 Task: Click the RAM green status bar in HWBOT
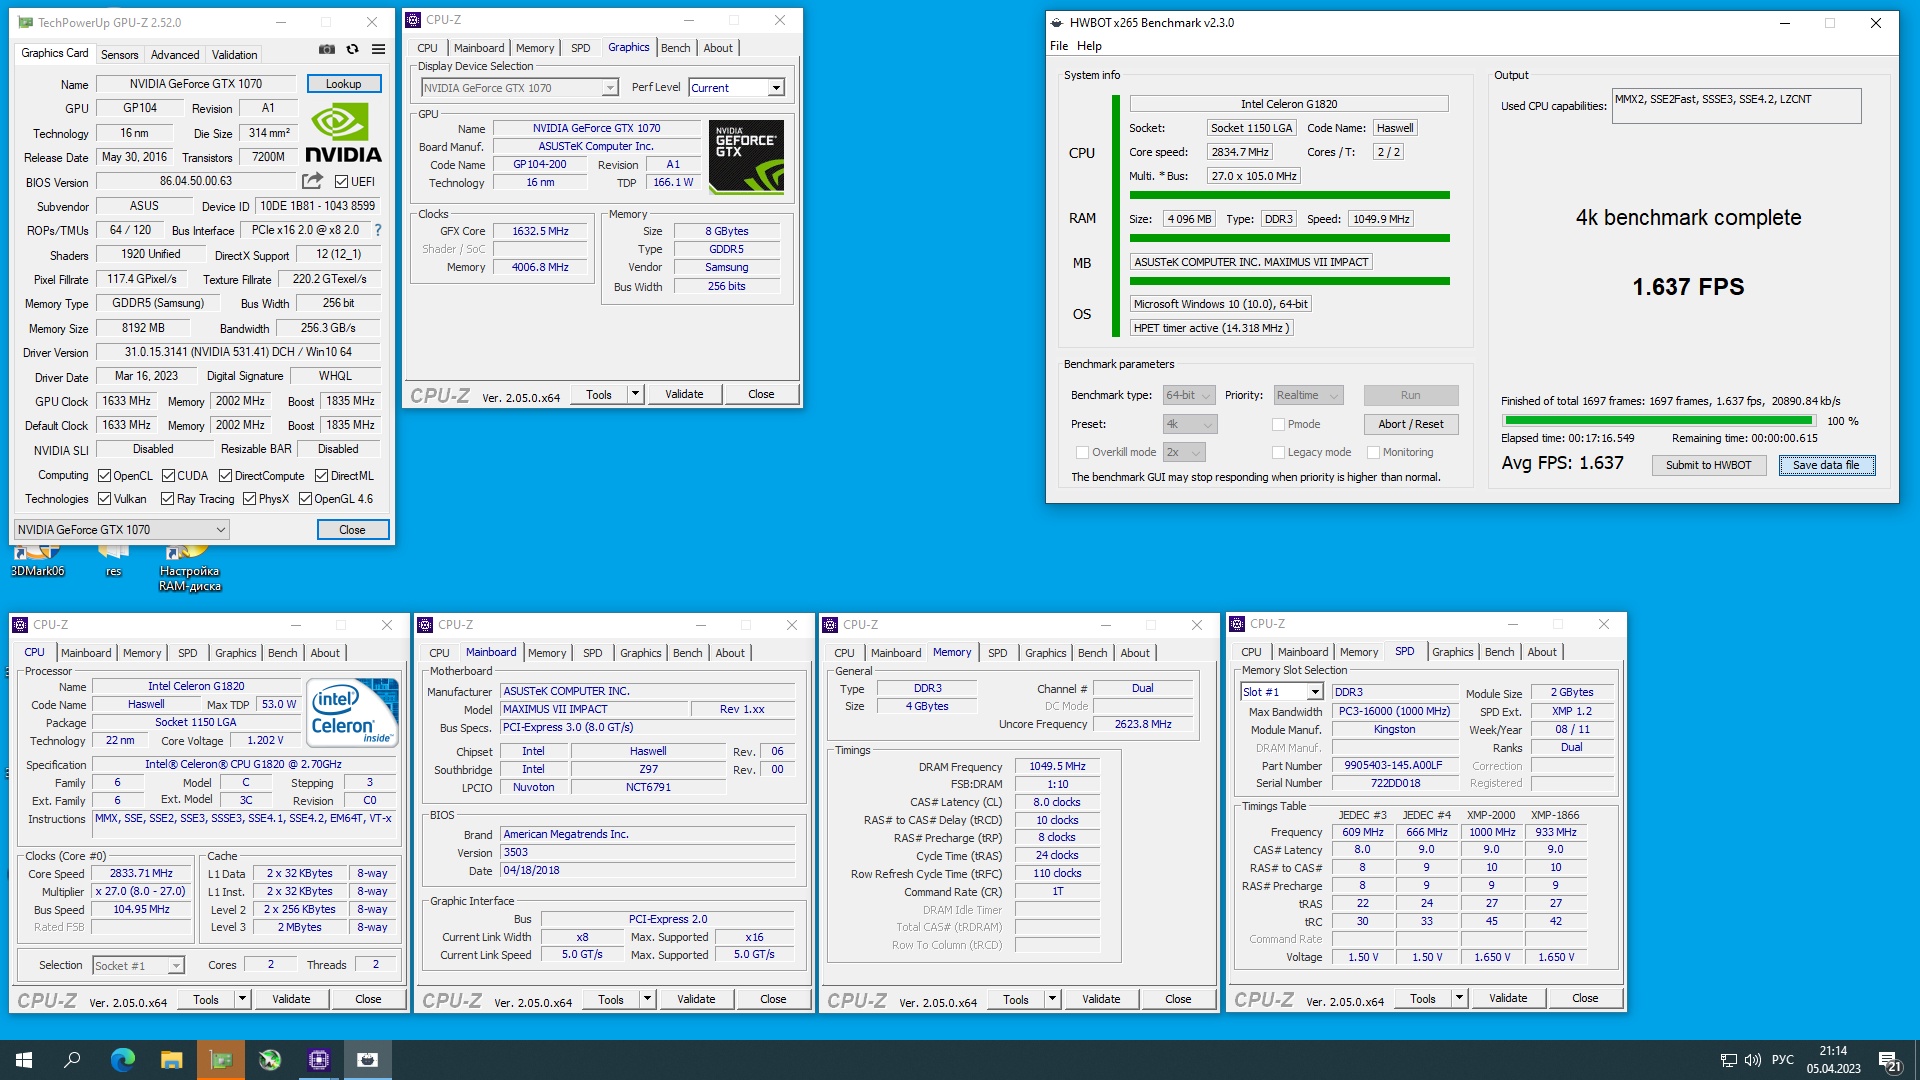pos(1289,238)
